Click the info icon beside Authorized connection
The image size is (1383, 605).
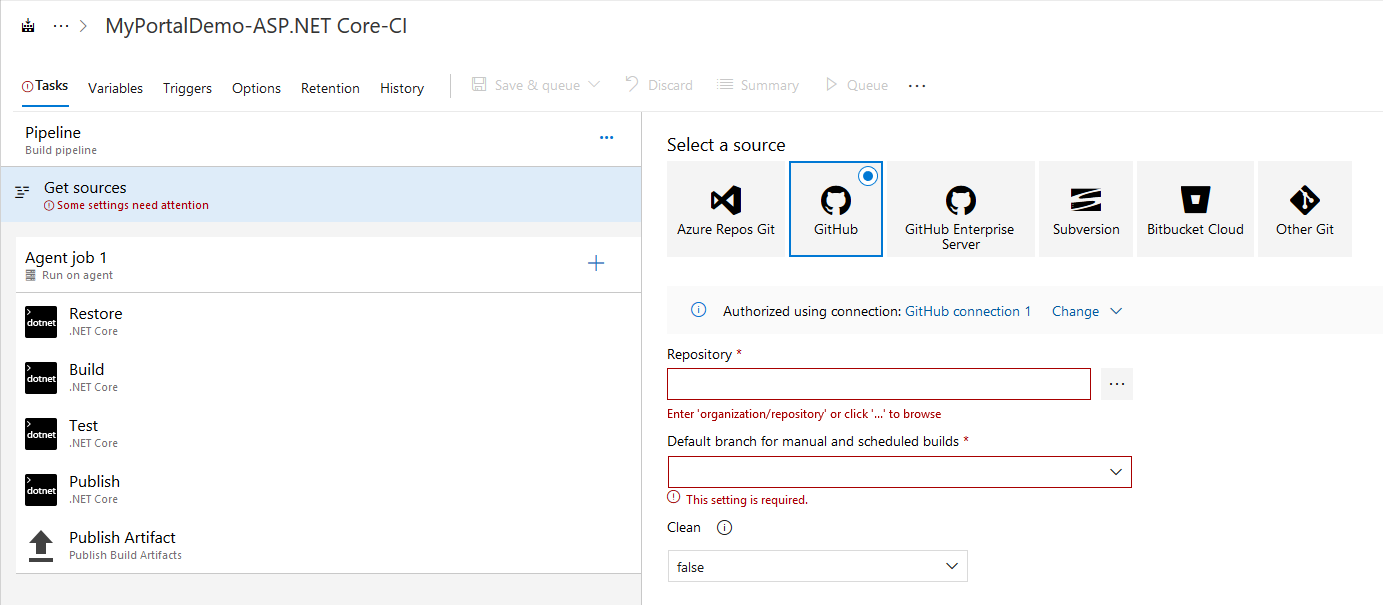pos(699,310)
